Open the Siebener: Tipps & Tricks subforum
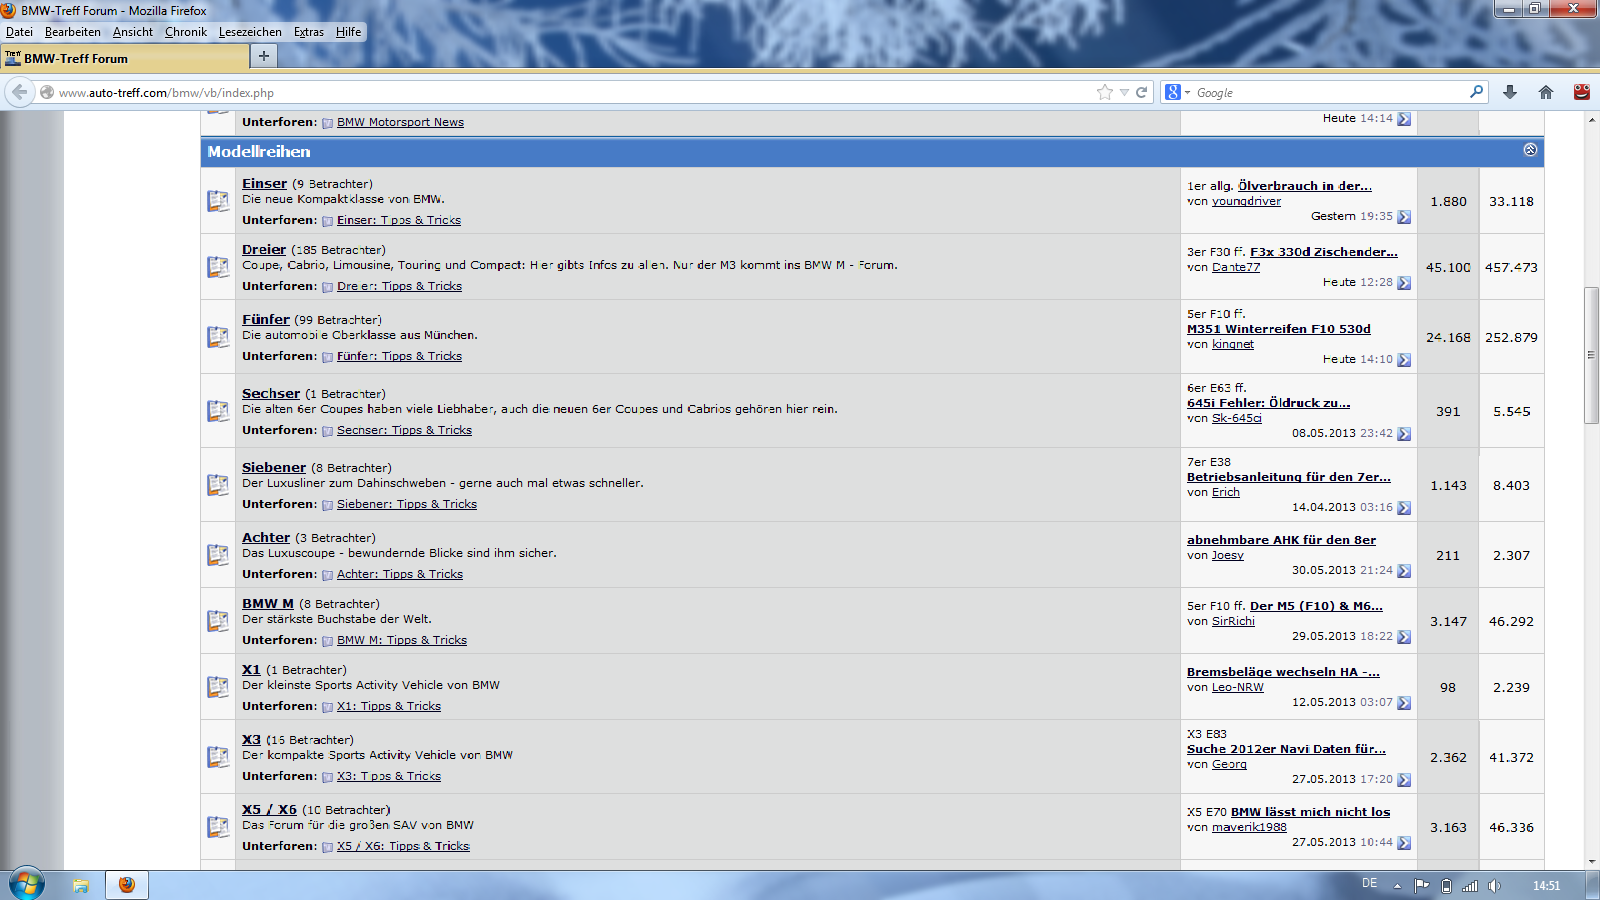1600x900 pixels. 406,504
